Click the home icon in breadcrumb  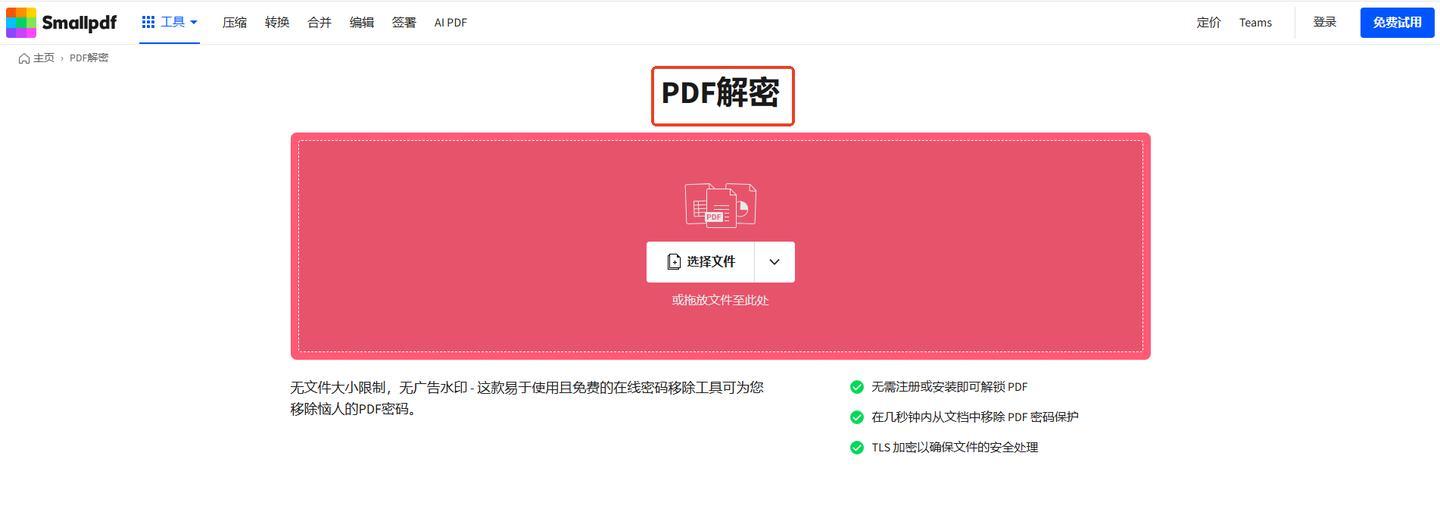(24, 58)
